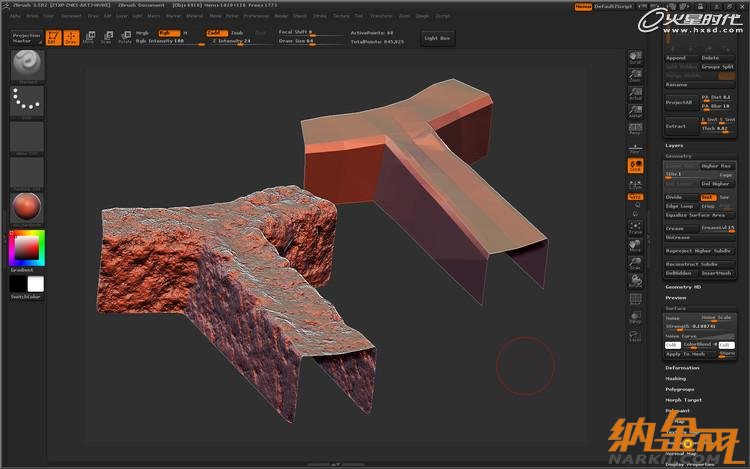Click the Local symmetry icon in right shelf

635,166
